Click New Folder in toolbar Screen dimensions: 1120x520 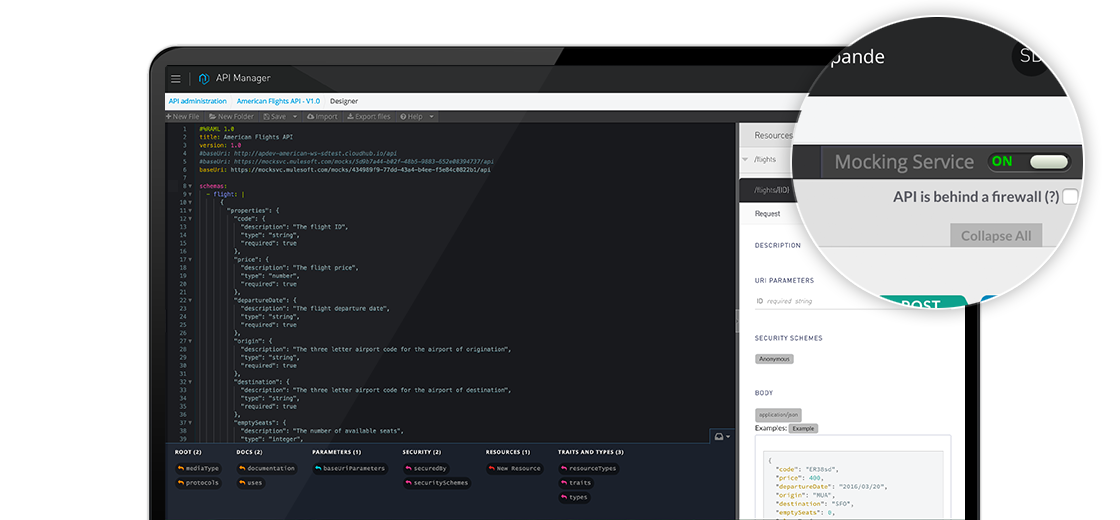pyautogui.click(x=231, y=116)
